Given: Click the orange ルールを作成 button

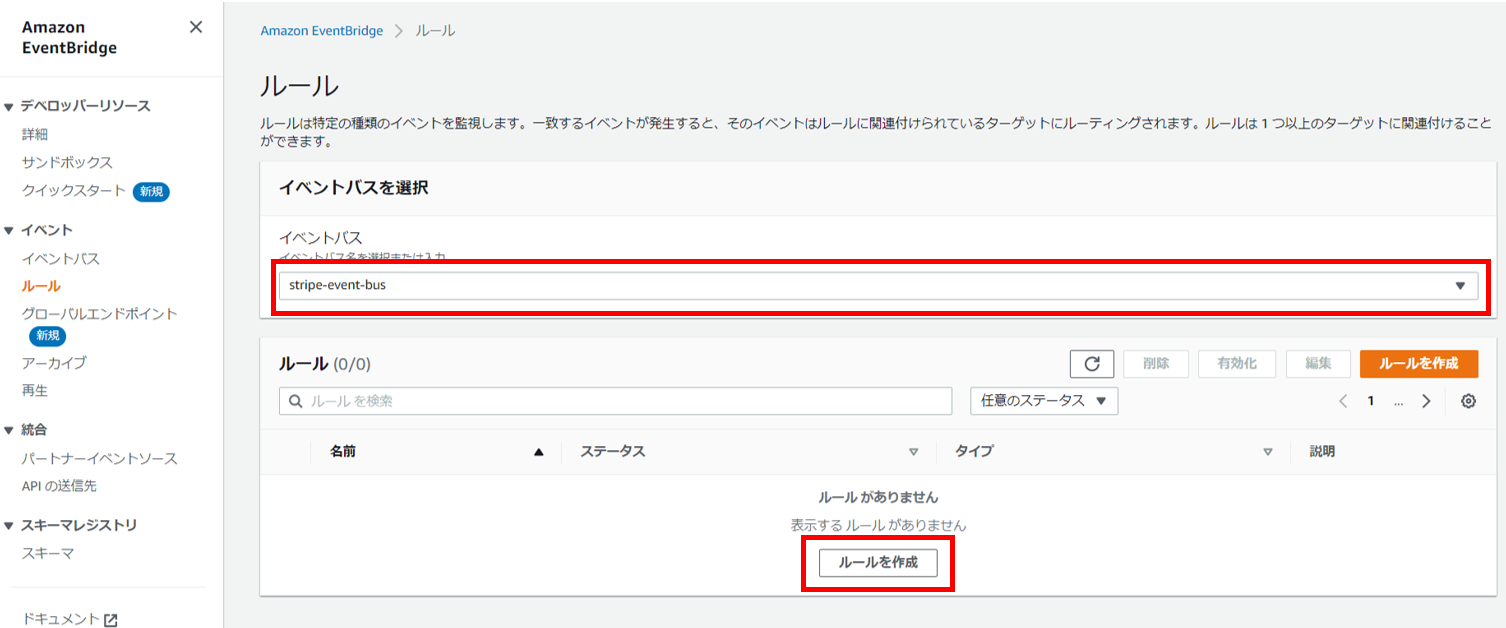Looking at the screenshot, I should [1418, 364].
